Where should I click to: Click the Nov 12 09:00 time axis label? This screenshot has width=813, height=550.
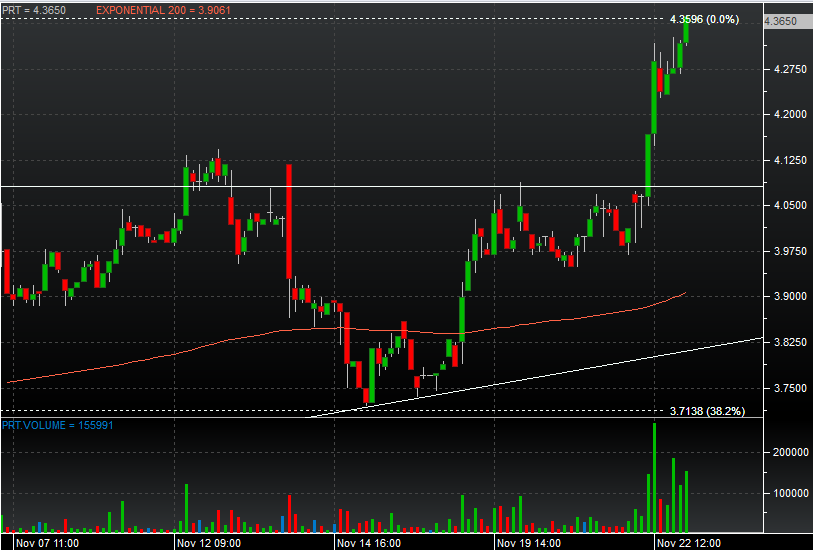[x=208, y=542]
